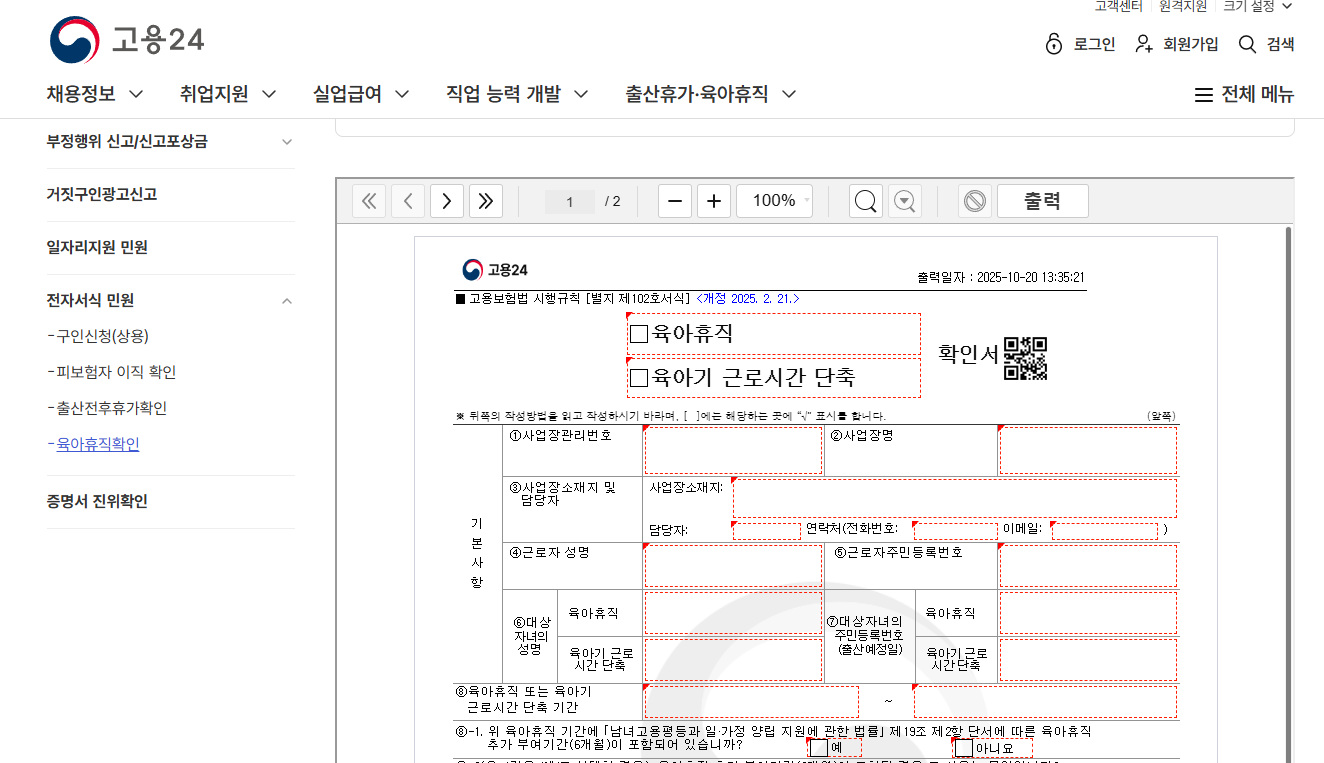Select 구인신청(상용) submenu item

click(x=102, y=336)
